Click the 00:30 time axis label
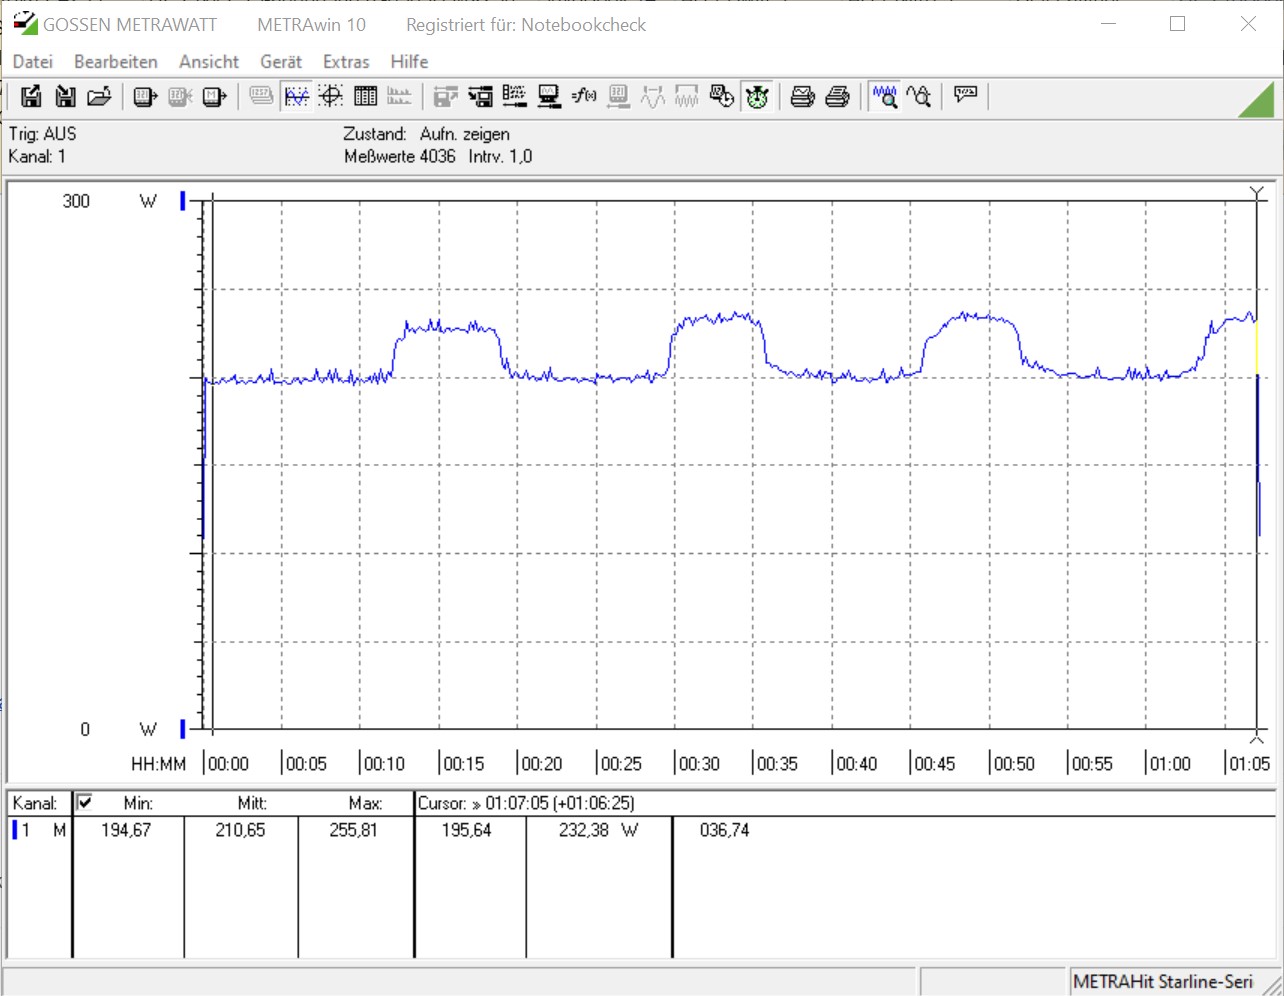1284x996 pixels. (x=699, y=764)
